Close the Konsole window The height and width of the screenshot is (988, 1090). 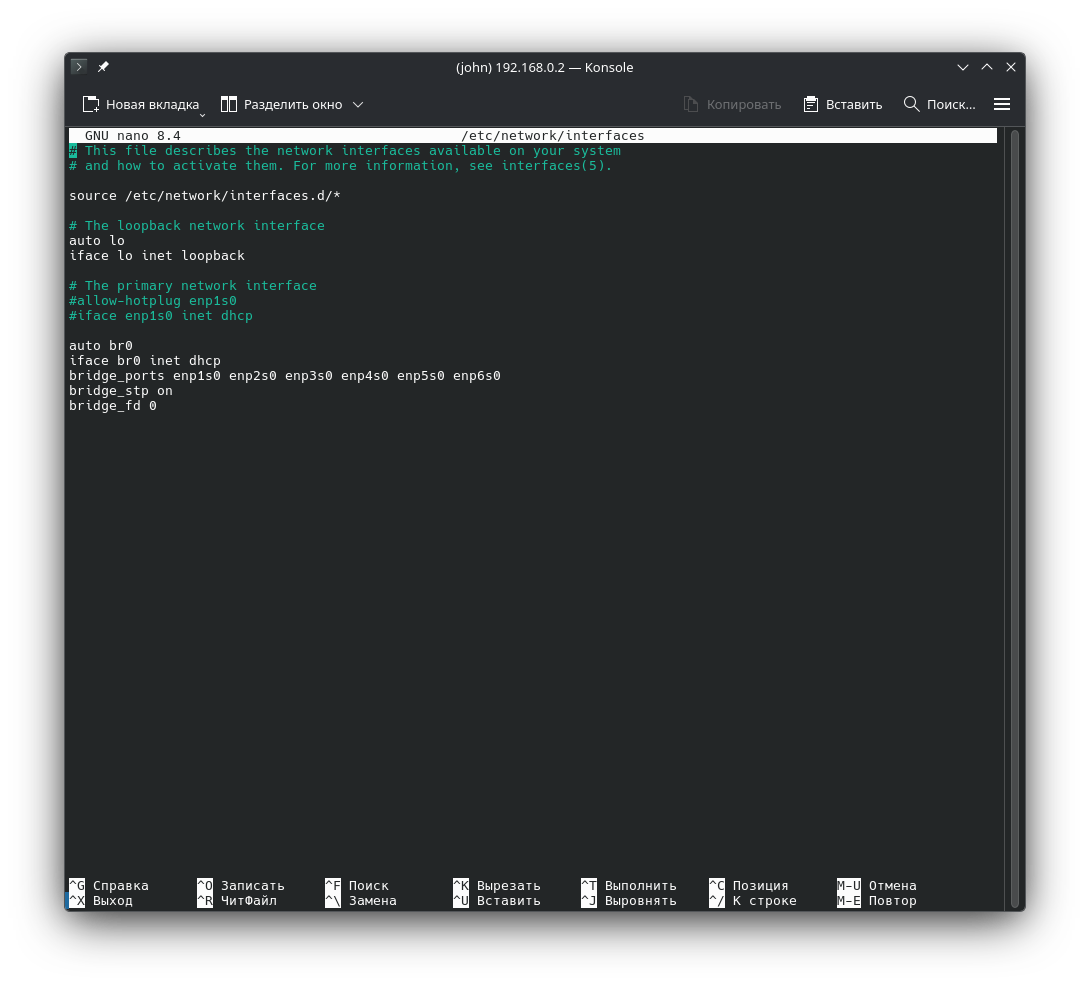coord(1011,67)
